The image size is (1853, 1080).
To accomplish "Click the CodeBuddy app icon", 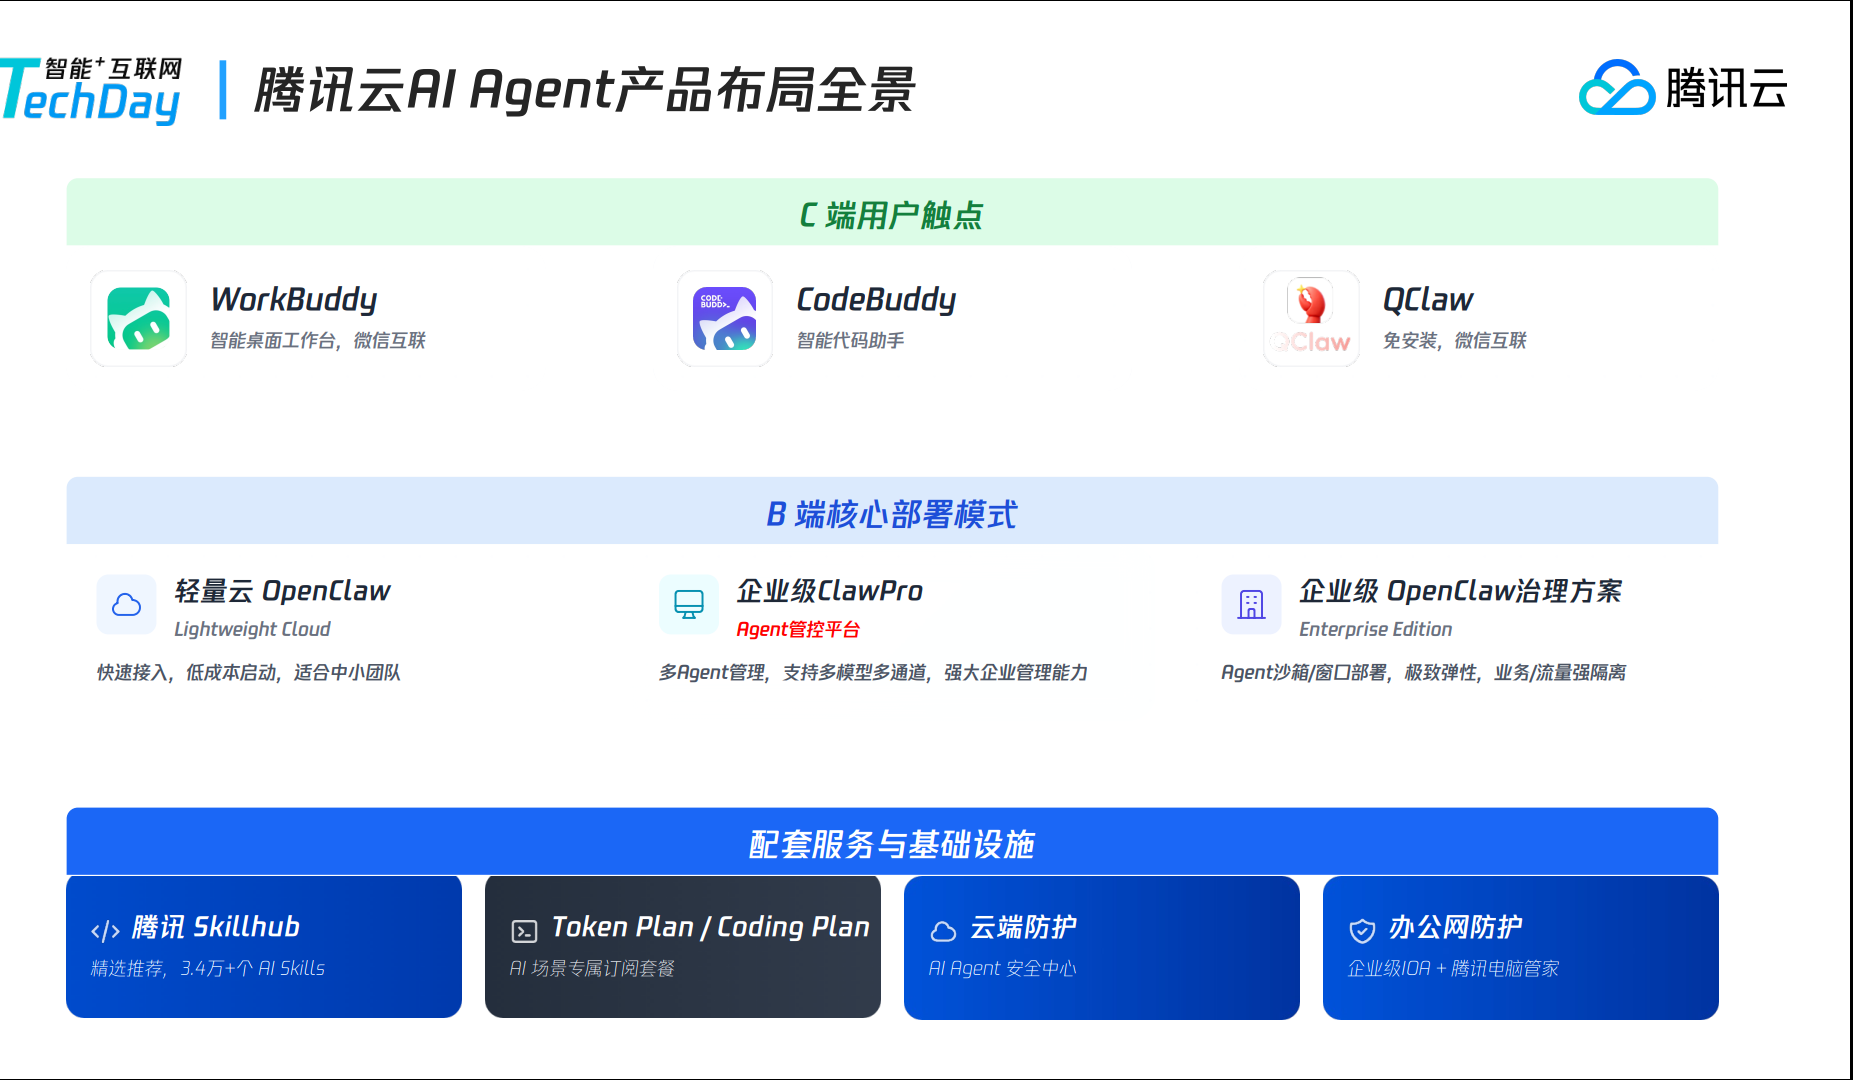I will coord(725,318).
